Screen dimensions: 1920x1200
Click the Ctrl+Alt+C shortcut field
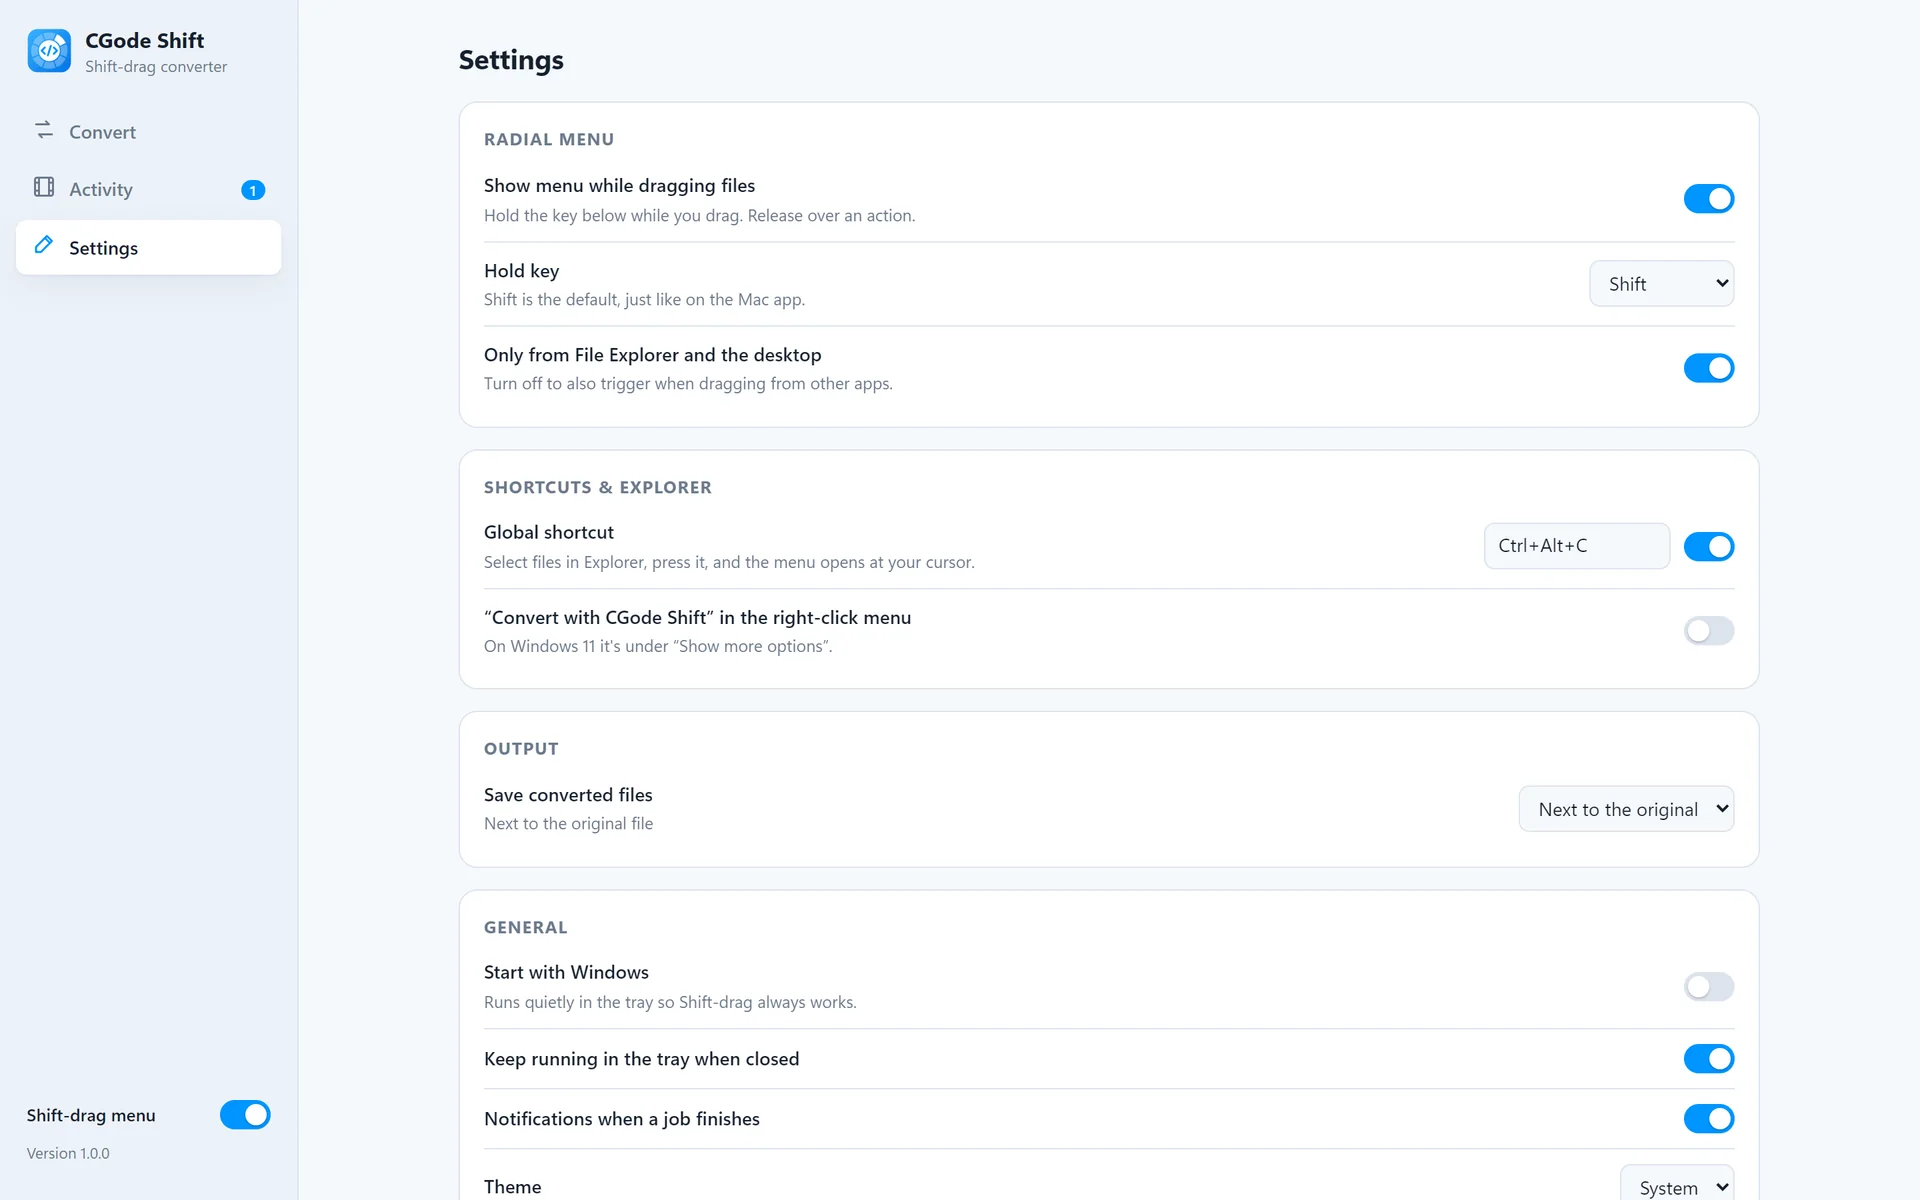tap(1576, 546)
